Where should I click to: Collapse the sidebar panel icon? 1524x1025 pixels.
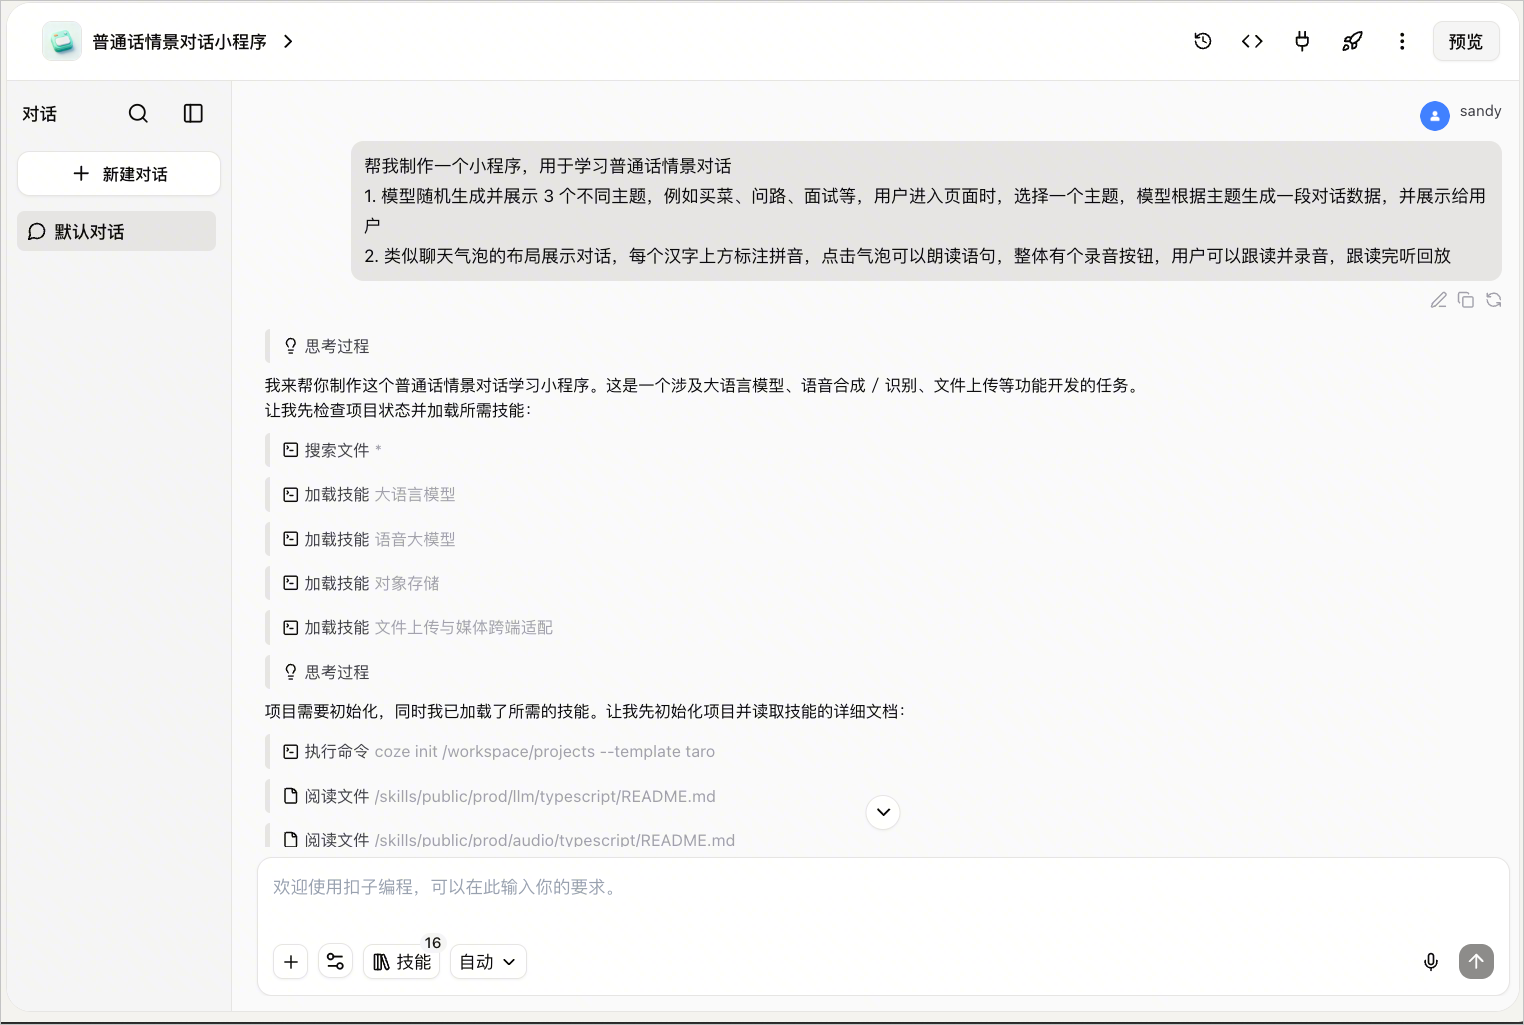(193, 114)
